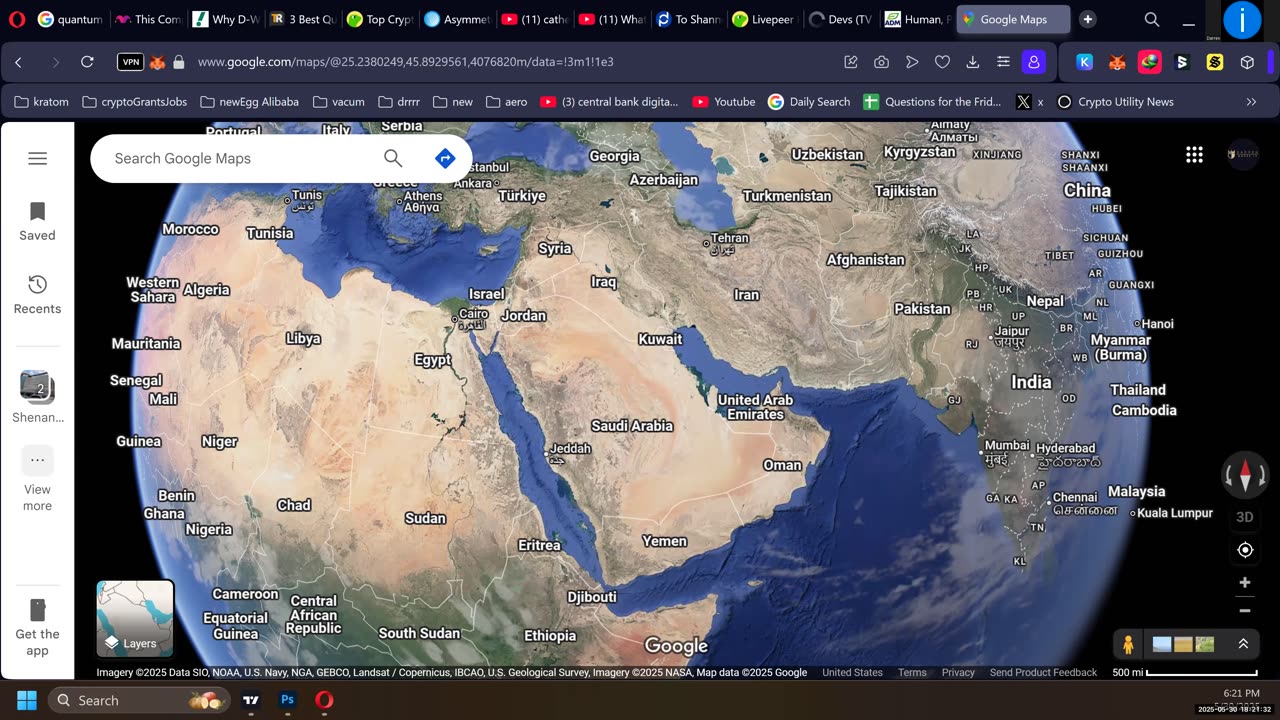
Task: Open Directions with blue arrow icon
Action: 445,158
